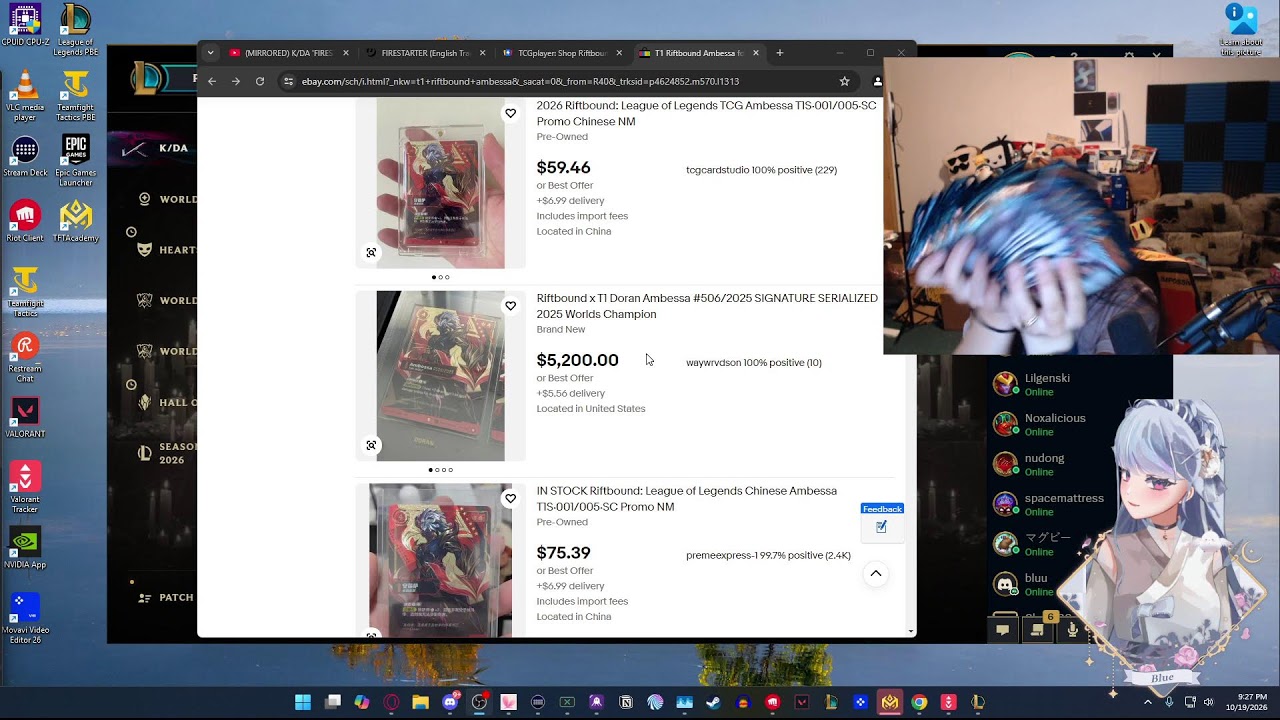Watch the $75.39 IN STOCK Ambessa listing
Image resolution: width=1280 pixels, height=720 pixels.
click(510, 498)
